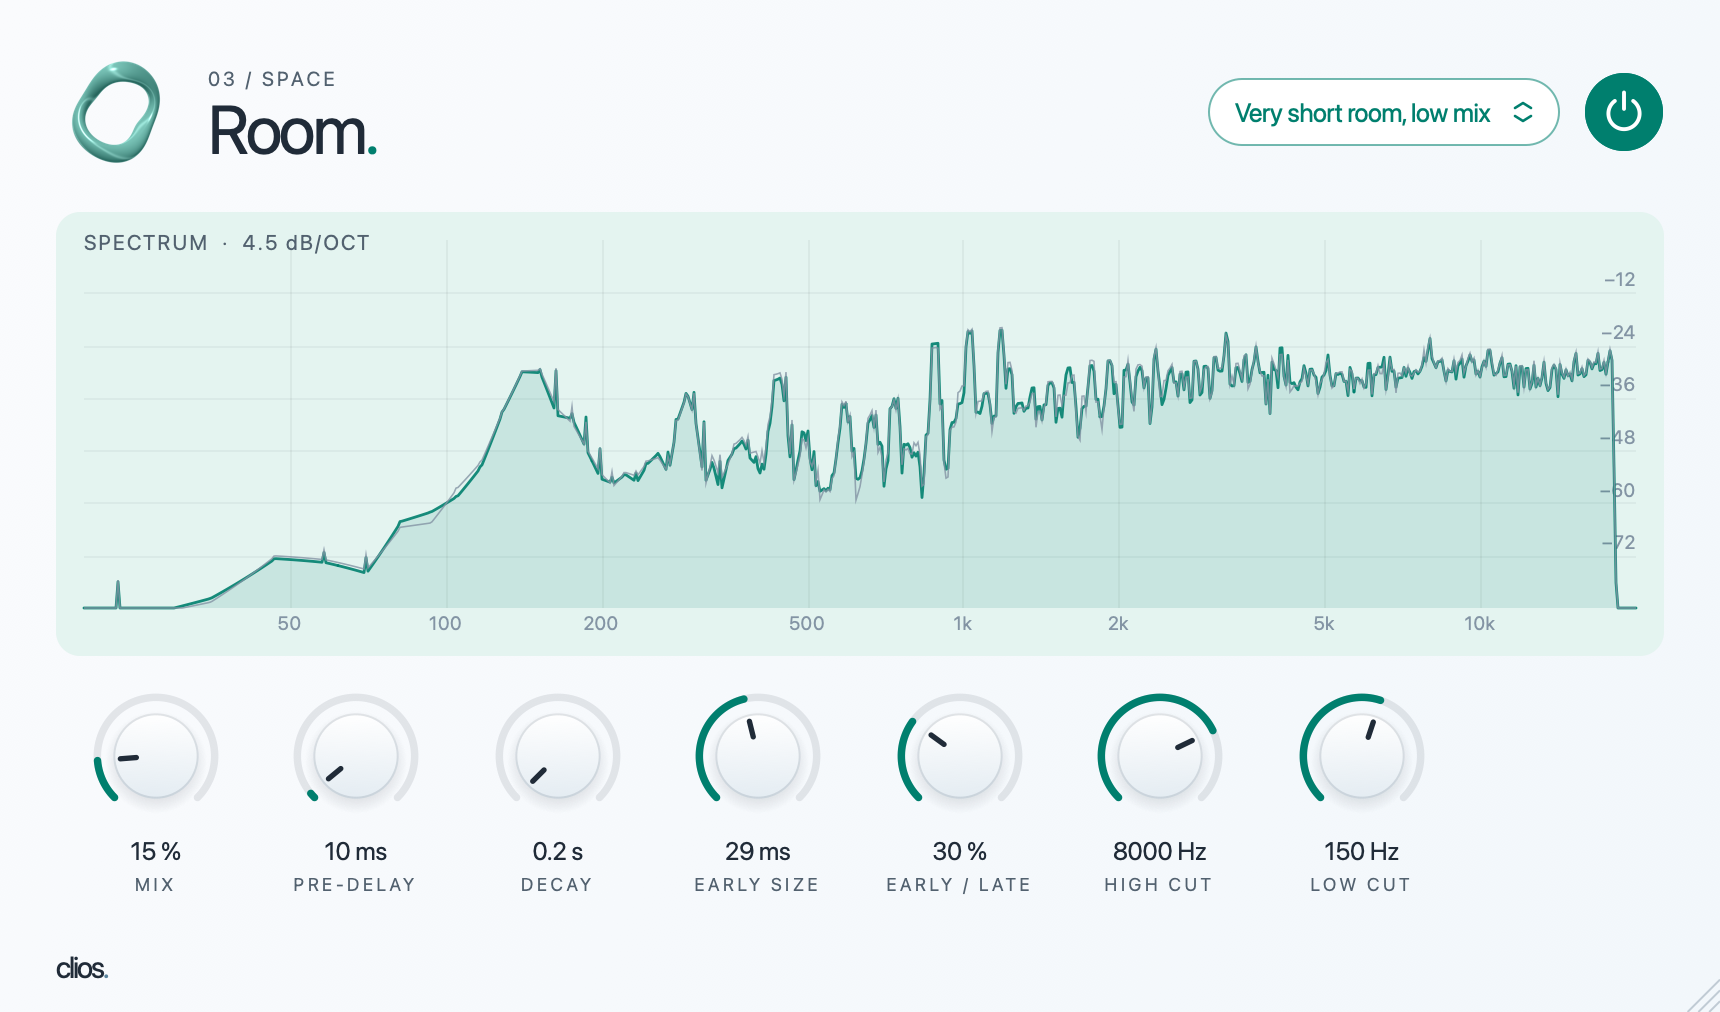Click the 'HIGH CUT' knob caption
This screenshot has height=1012, width=1720.
pyautogui.click(x=1159, y=885)
